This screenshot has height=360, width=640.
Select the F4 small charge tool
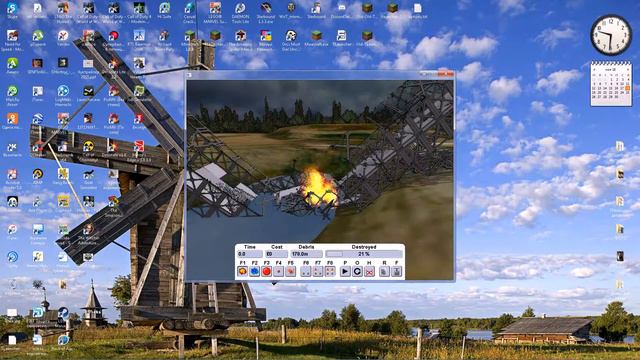coord(278,271)
